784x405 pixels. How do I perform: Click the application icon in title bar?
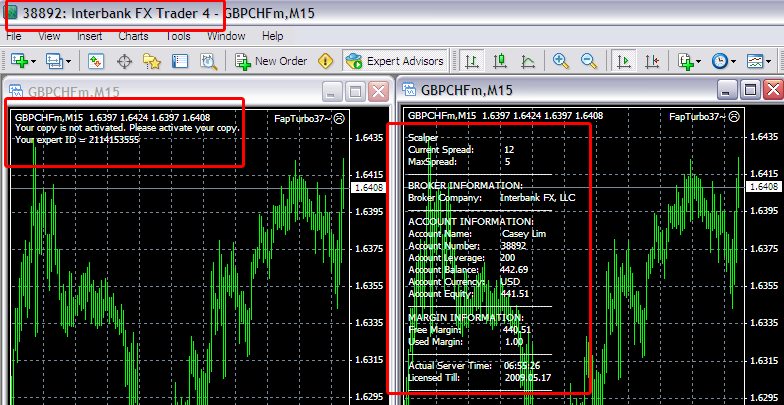coord(11,13)
